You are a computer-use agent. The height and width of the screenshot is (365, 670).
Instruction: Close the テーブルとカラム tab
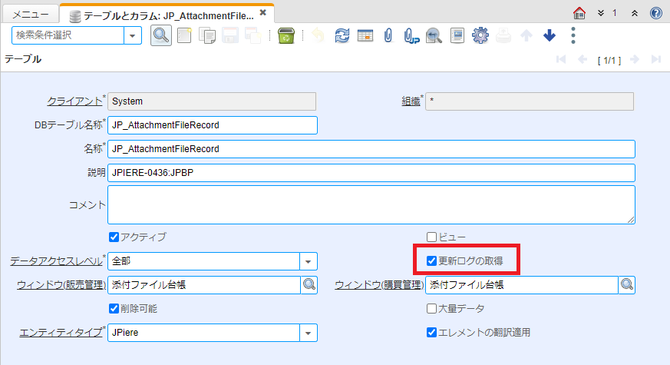tap(263, 13)
